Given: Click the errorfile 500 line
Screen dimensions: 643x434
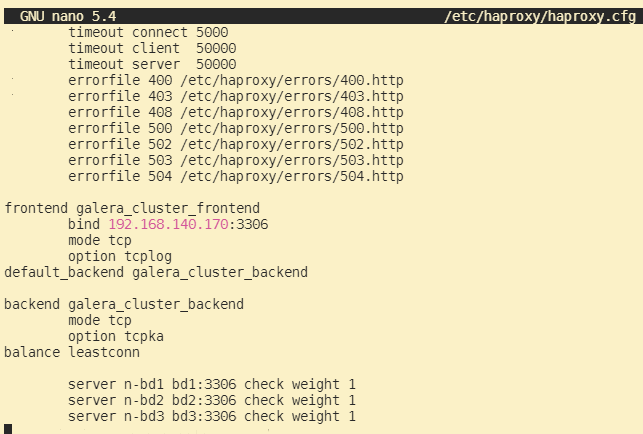Looking at the screenshot, I should click(x=235, y=128).
